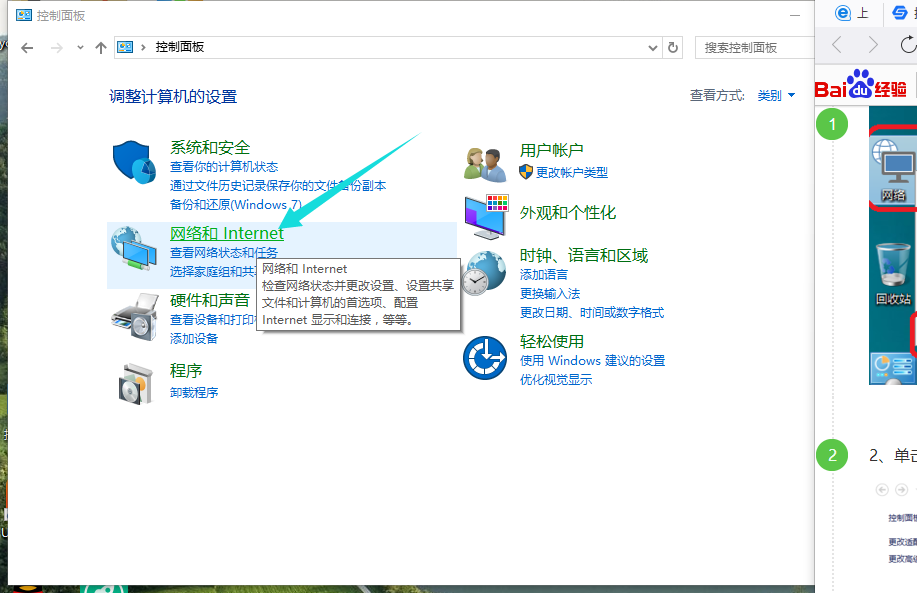Open the address bar dropdown arrow
The height and width of the screenshot is (593, 917).
click(652, 47)
